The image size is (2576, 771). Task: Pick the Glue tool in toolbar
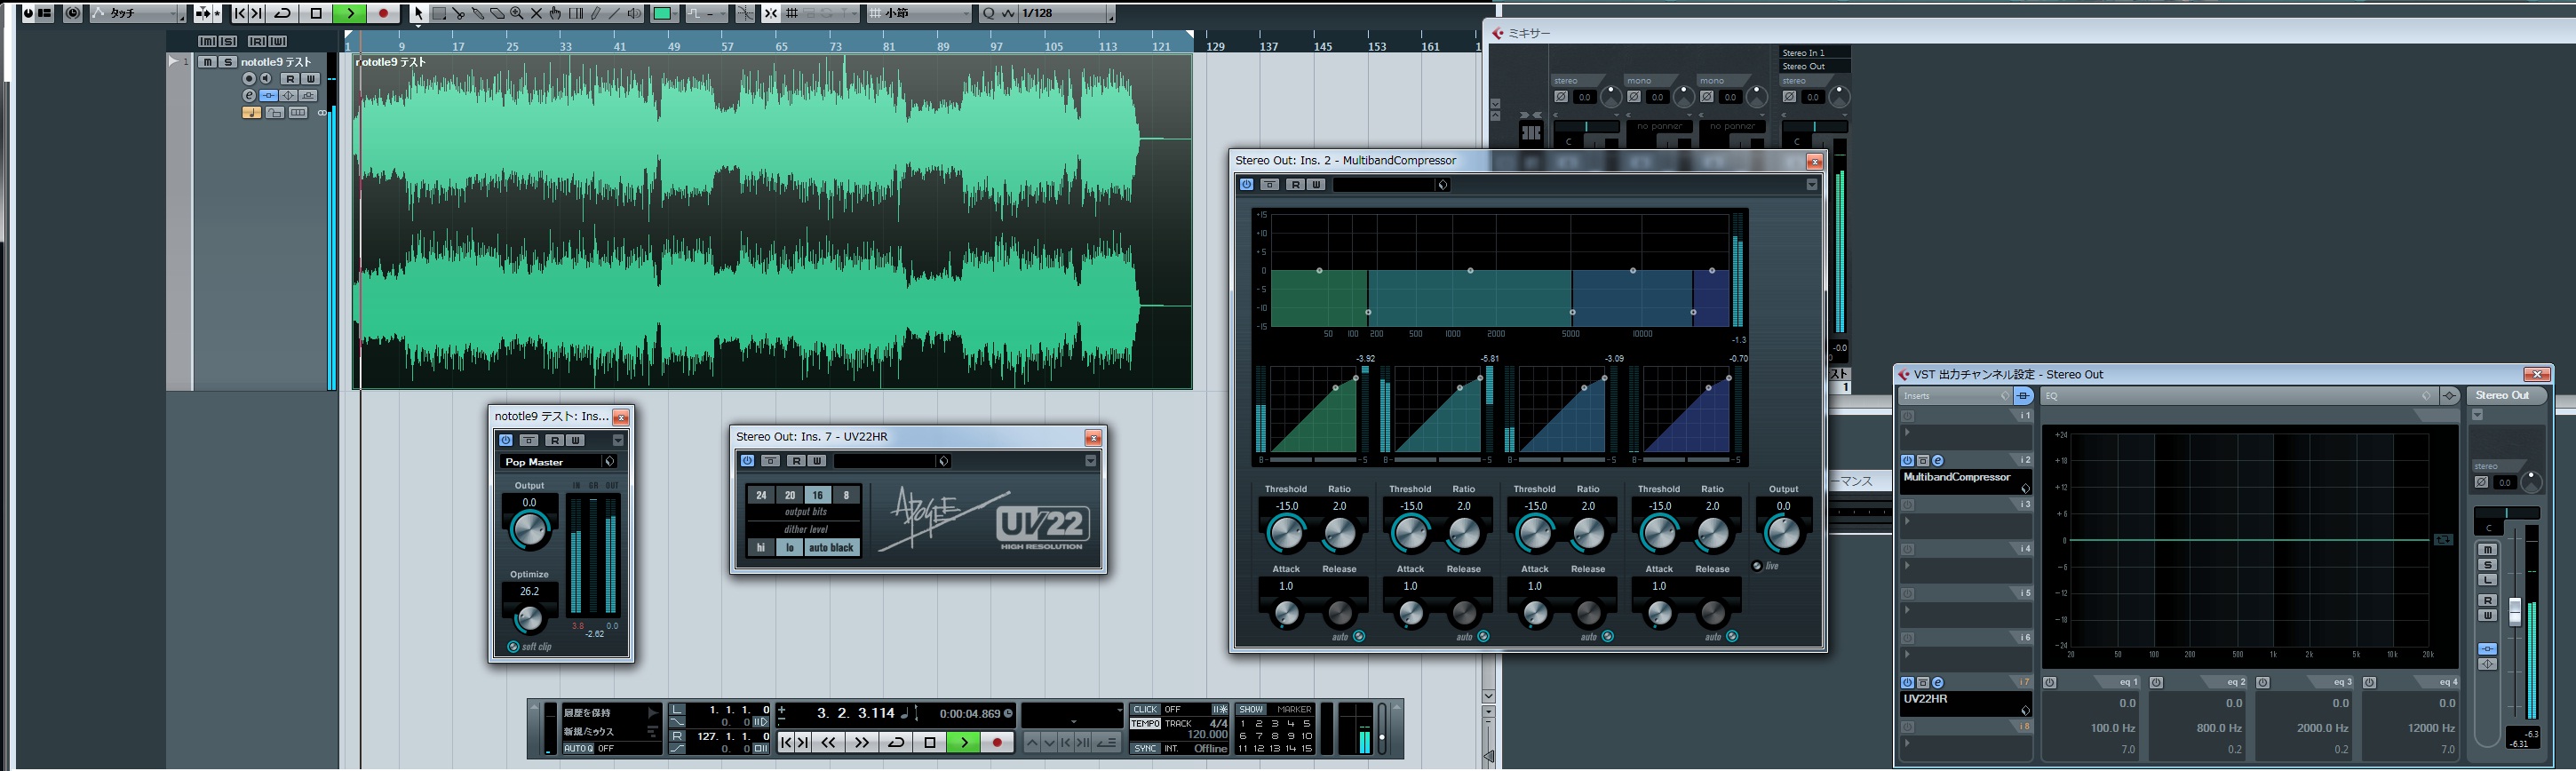coord(477,13)
